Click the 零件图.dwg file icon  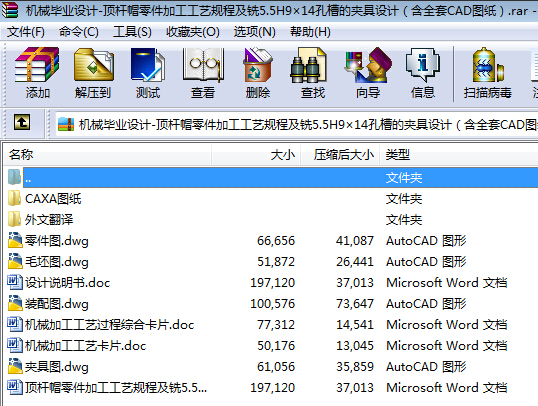[15, 240]
